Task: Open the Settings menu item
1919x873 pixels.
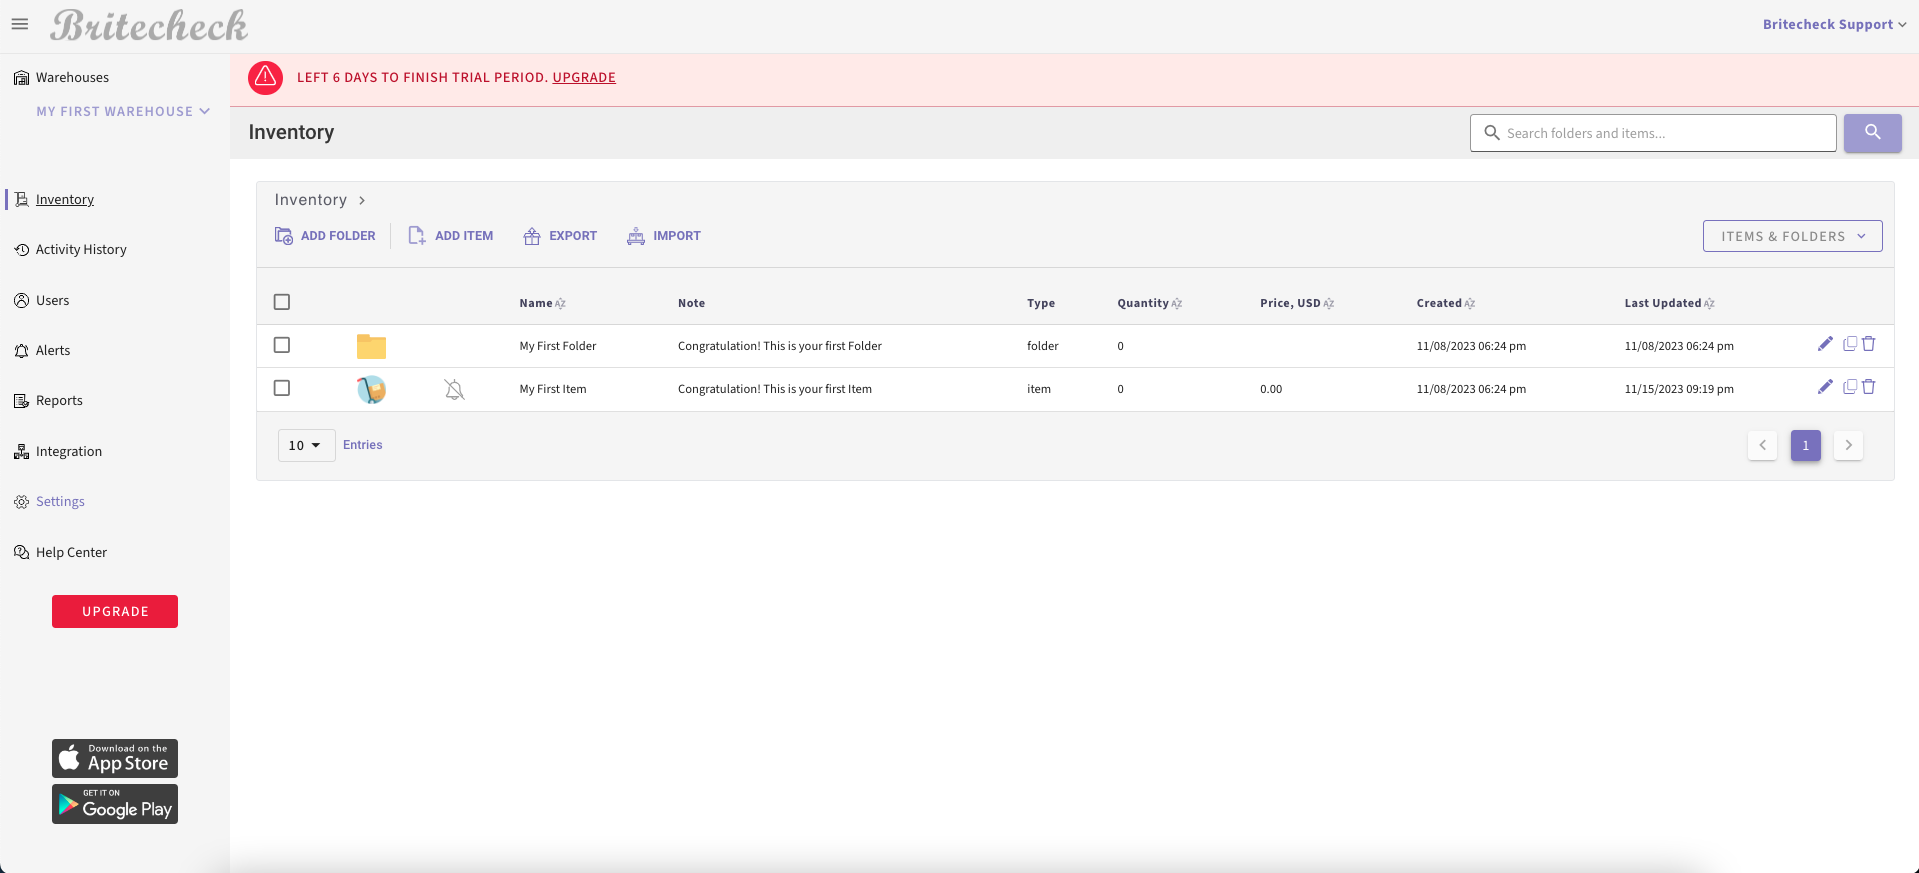Action: coord(60,502)
